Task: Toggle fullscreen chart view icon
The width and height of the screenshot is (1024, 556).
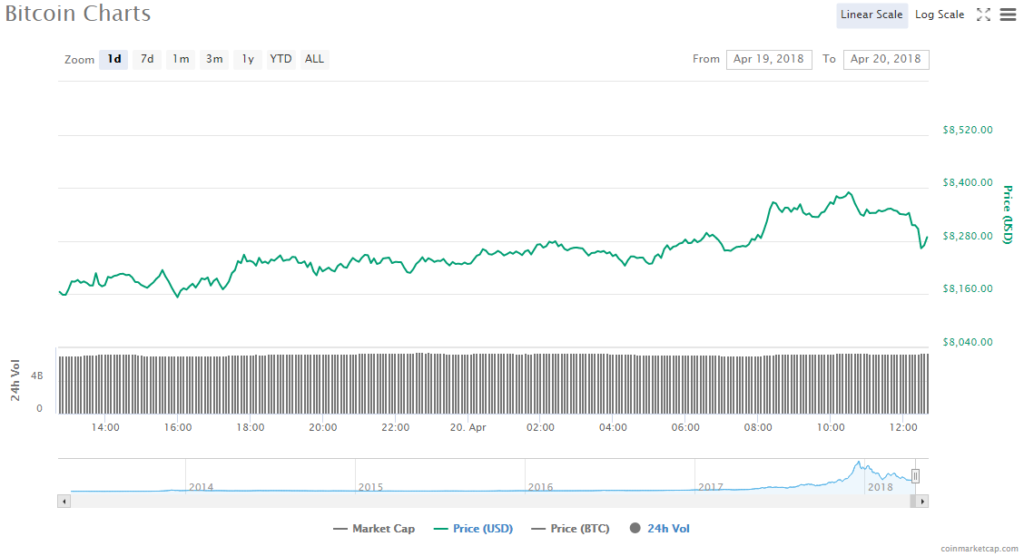Action: 983,14
